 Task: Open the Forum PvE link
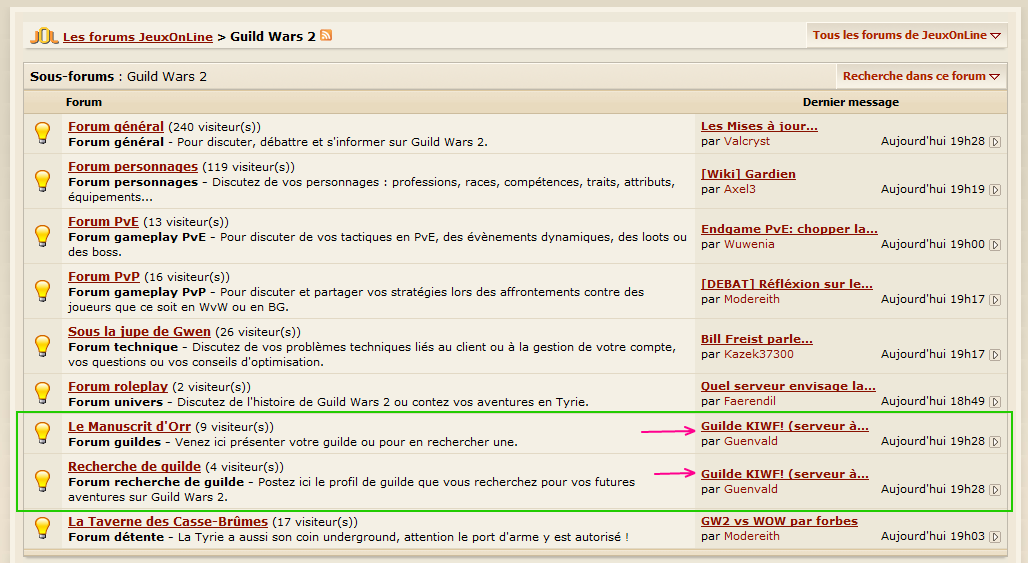(x=104, y=222)
